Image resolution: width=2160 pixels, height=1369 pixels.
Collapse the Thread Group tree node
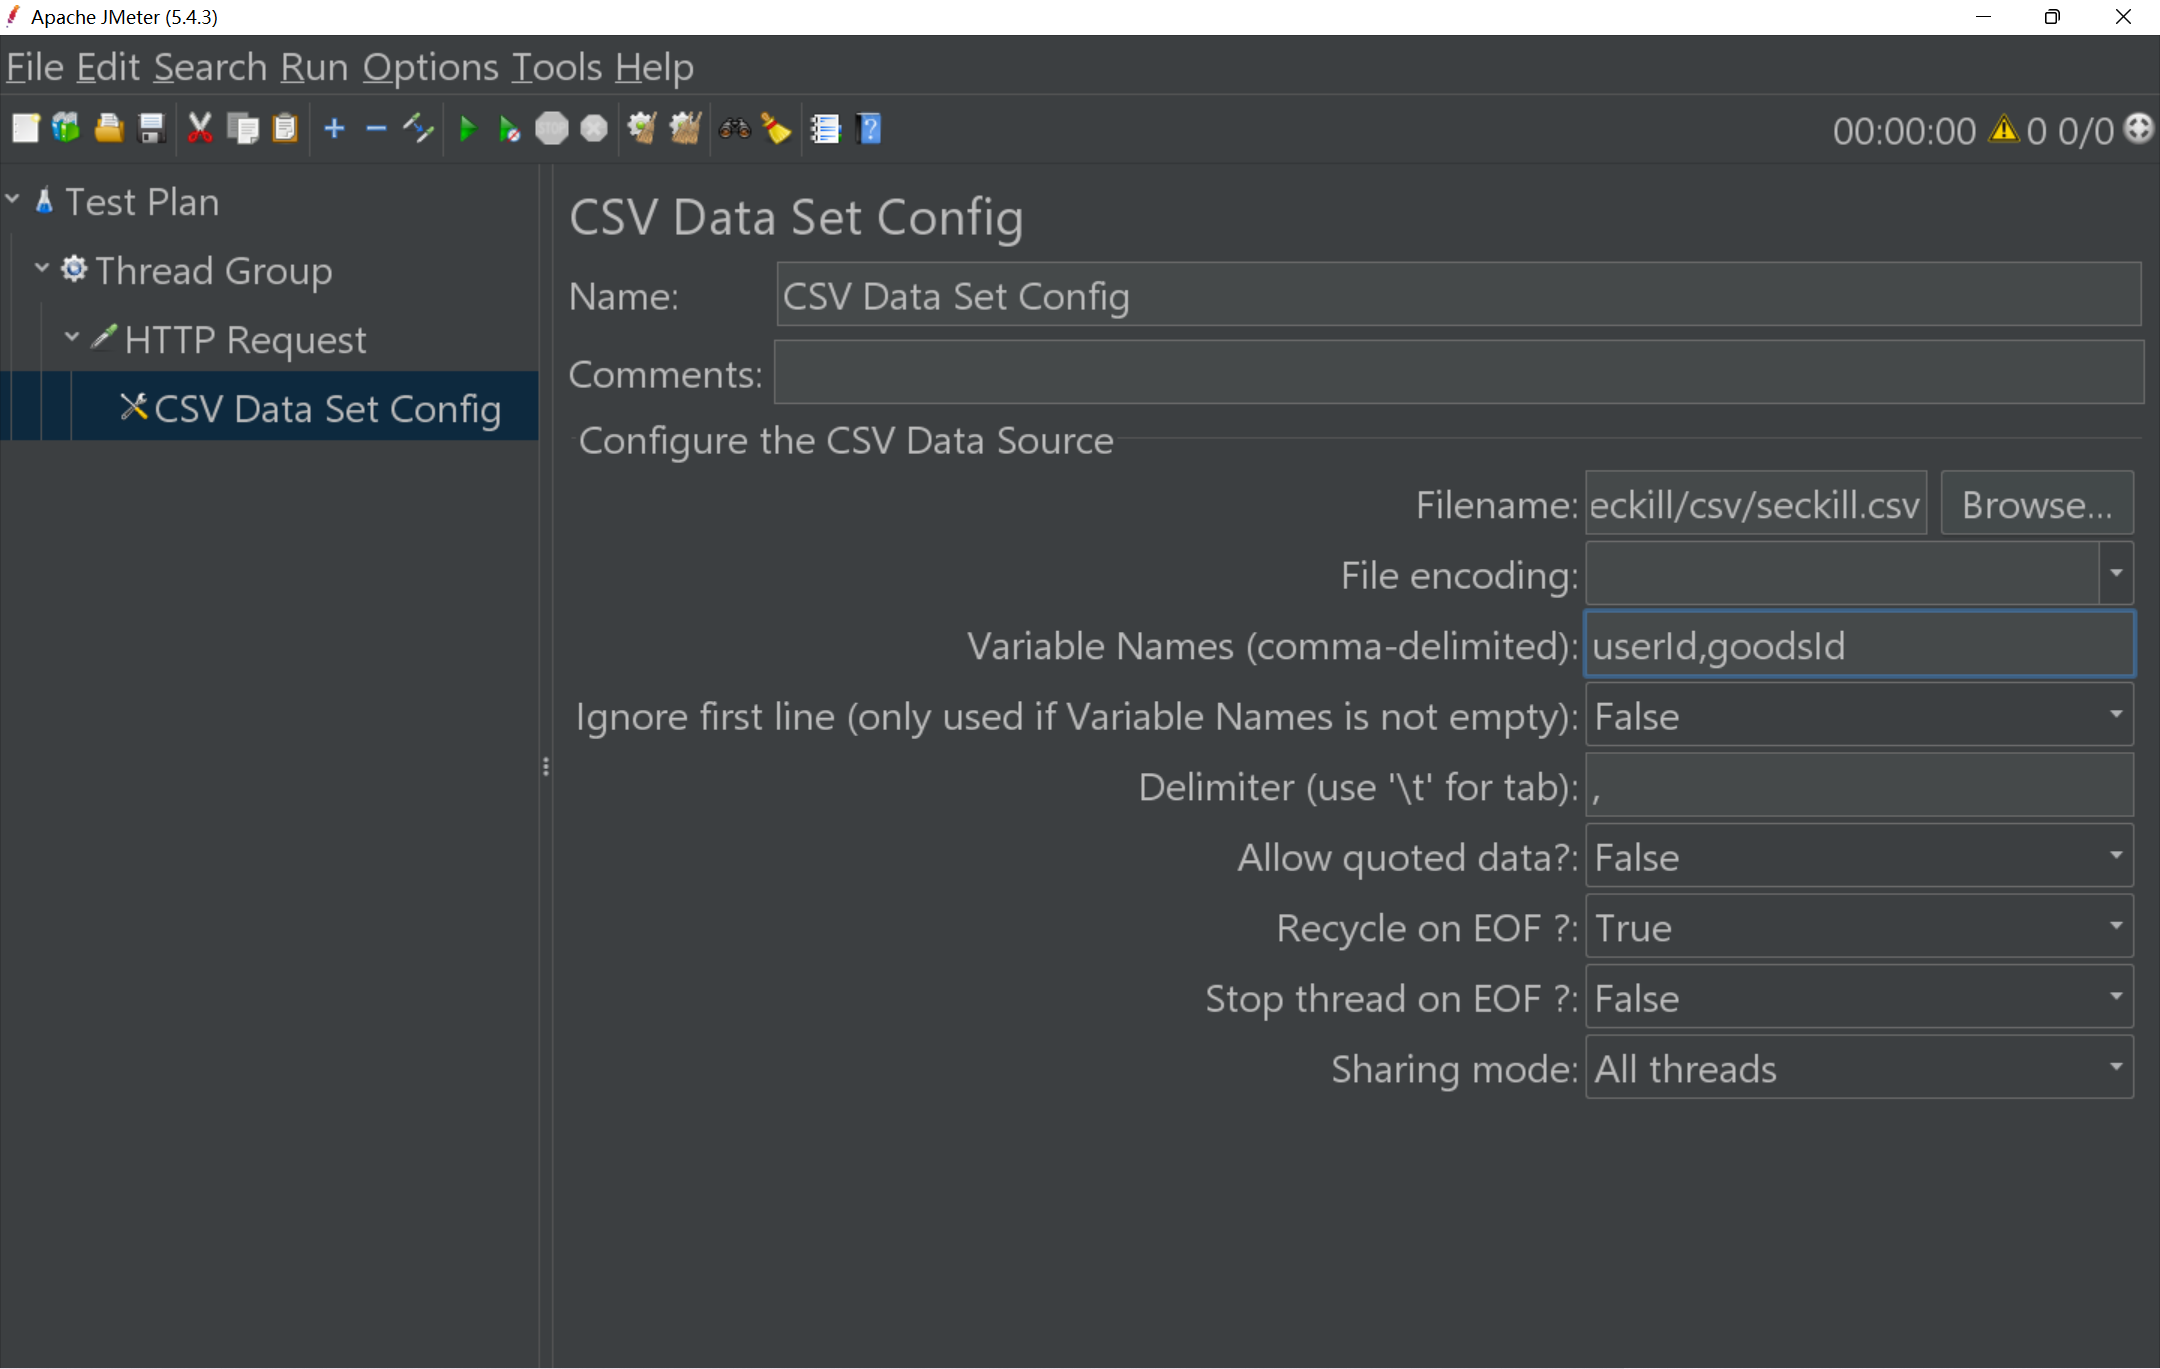point(42,267)
